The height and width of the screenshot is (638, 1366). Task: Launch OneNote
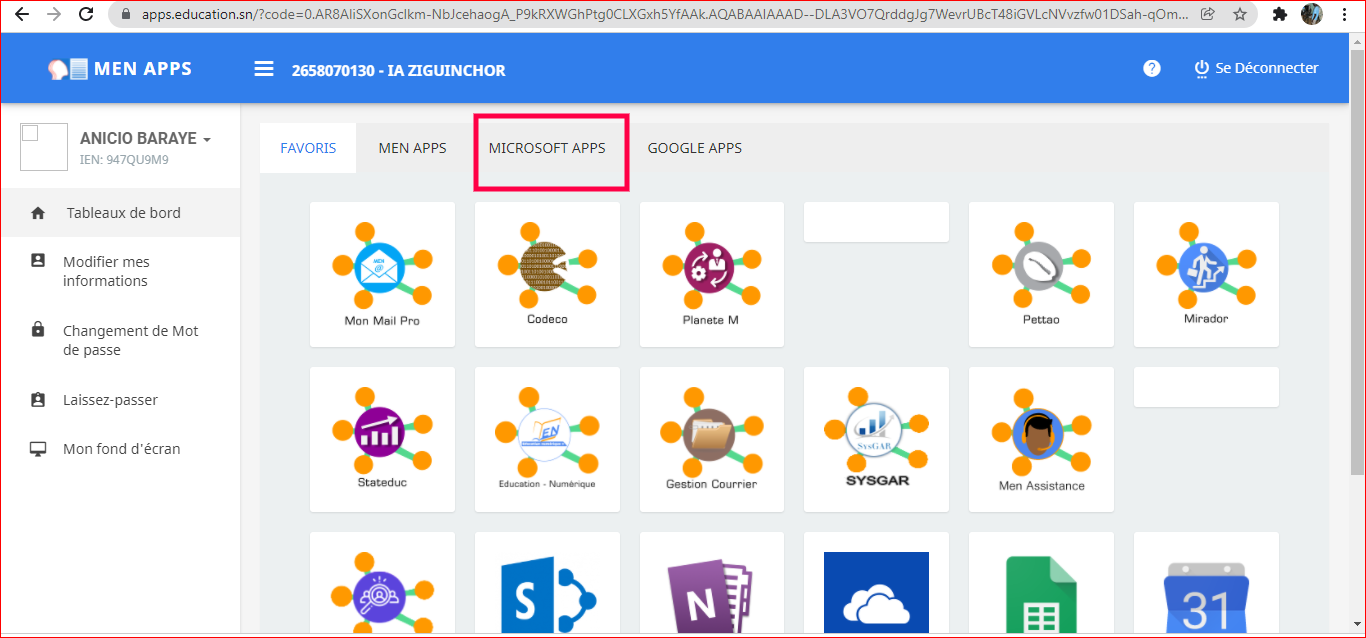click(711, 592)
